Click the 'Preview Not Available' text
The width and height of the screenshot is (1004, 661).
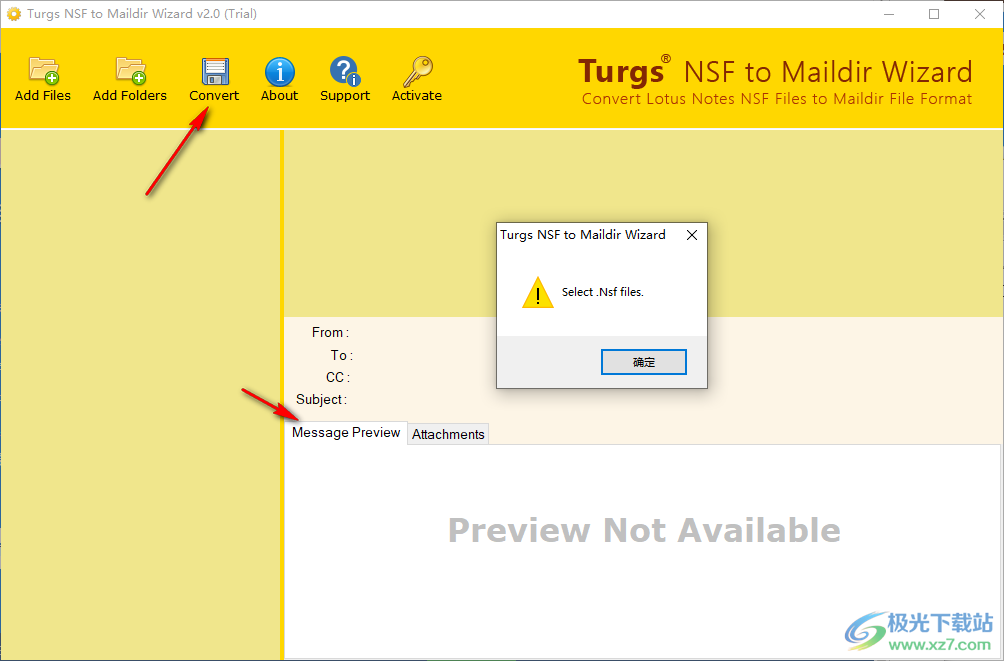pyautogui.click(x=644, y=530)
